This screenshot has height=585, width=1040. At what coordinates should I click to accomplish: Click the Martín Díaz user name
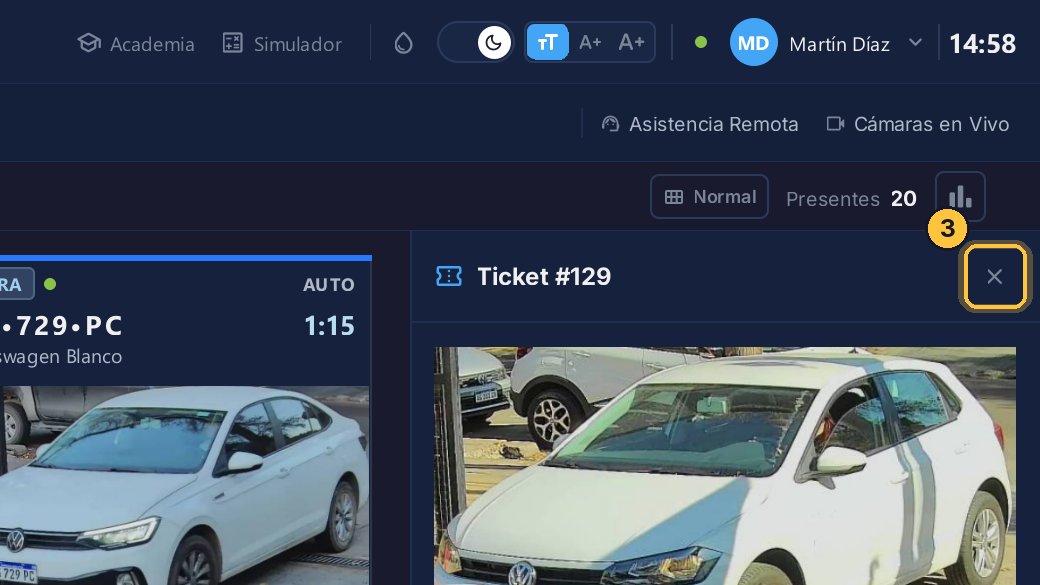pos(839,44)
